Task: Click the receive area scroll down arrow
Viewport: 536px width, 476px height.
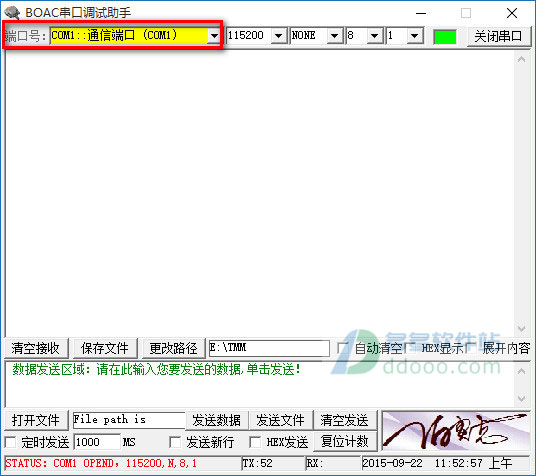Action: 521,329
